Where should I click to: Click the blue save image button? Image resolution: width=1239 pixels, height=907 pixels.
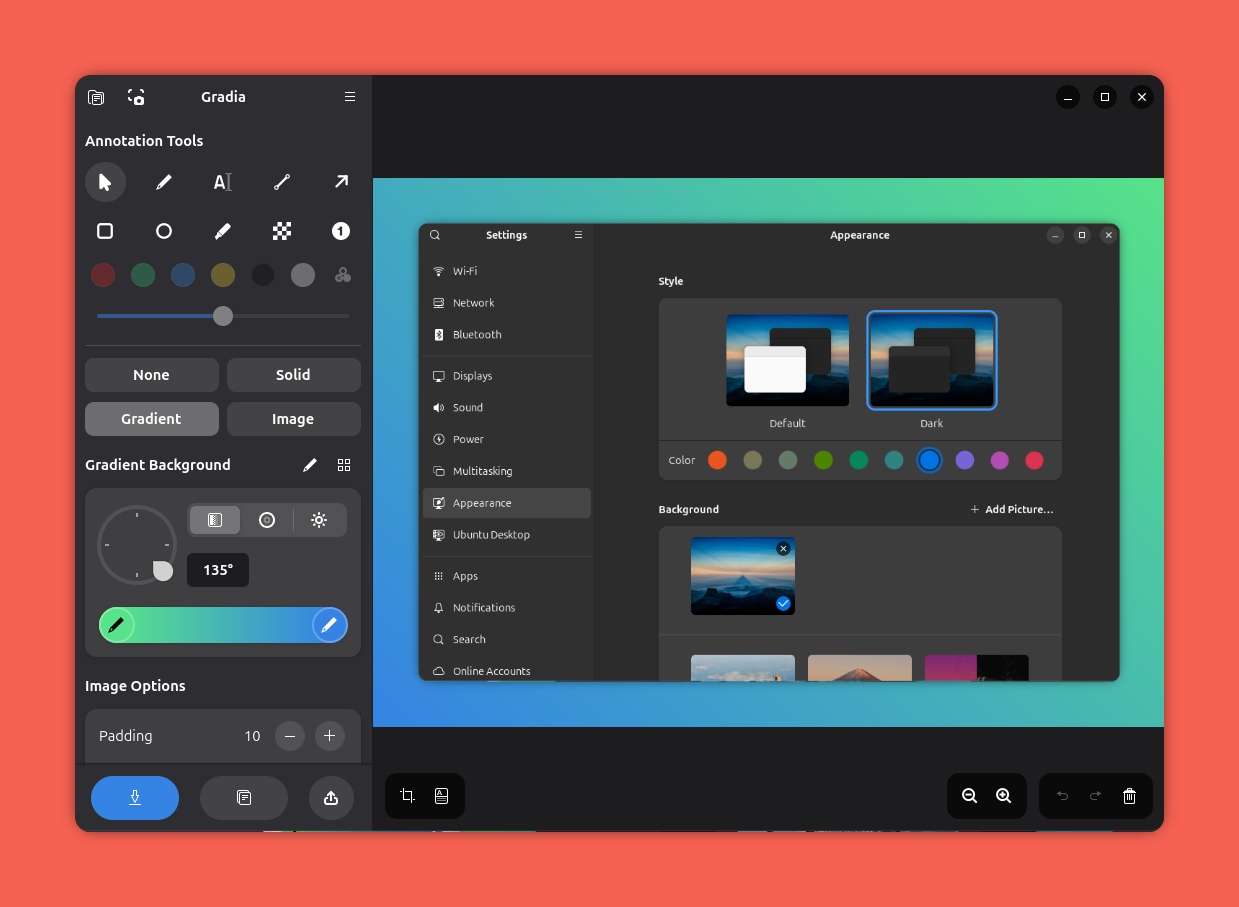coord(135,798)
